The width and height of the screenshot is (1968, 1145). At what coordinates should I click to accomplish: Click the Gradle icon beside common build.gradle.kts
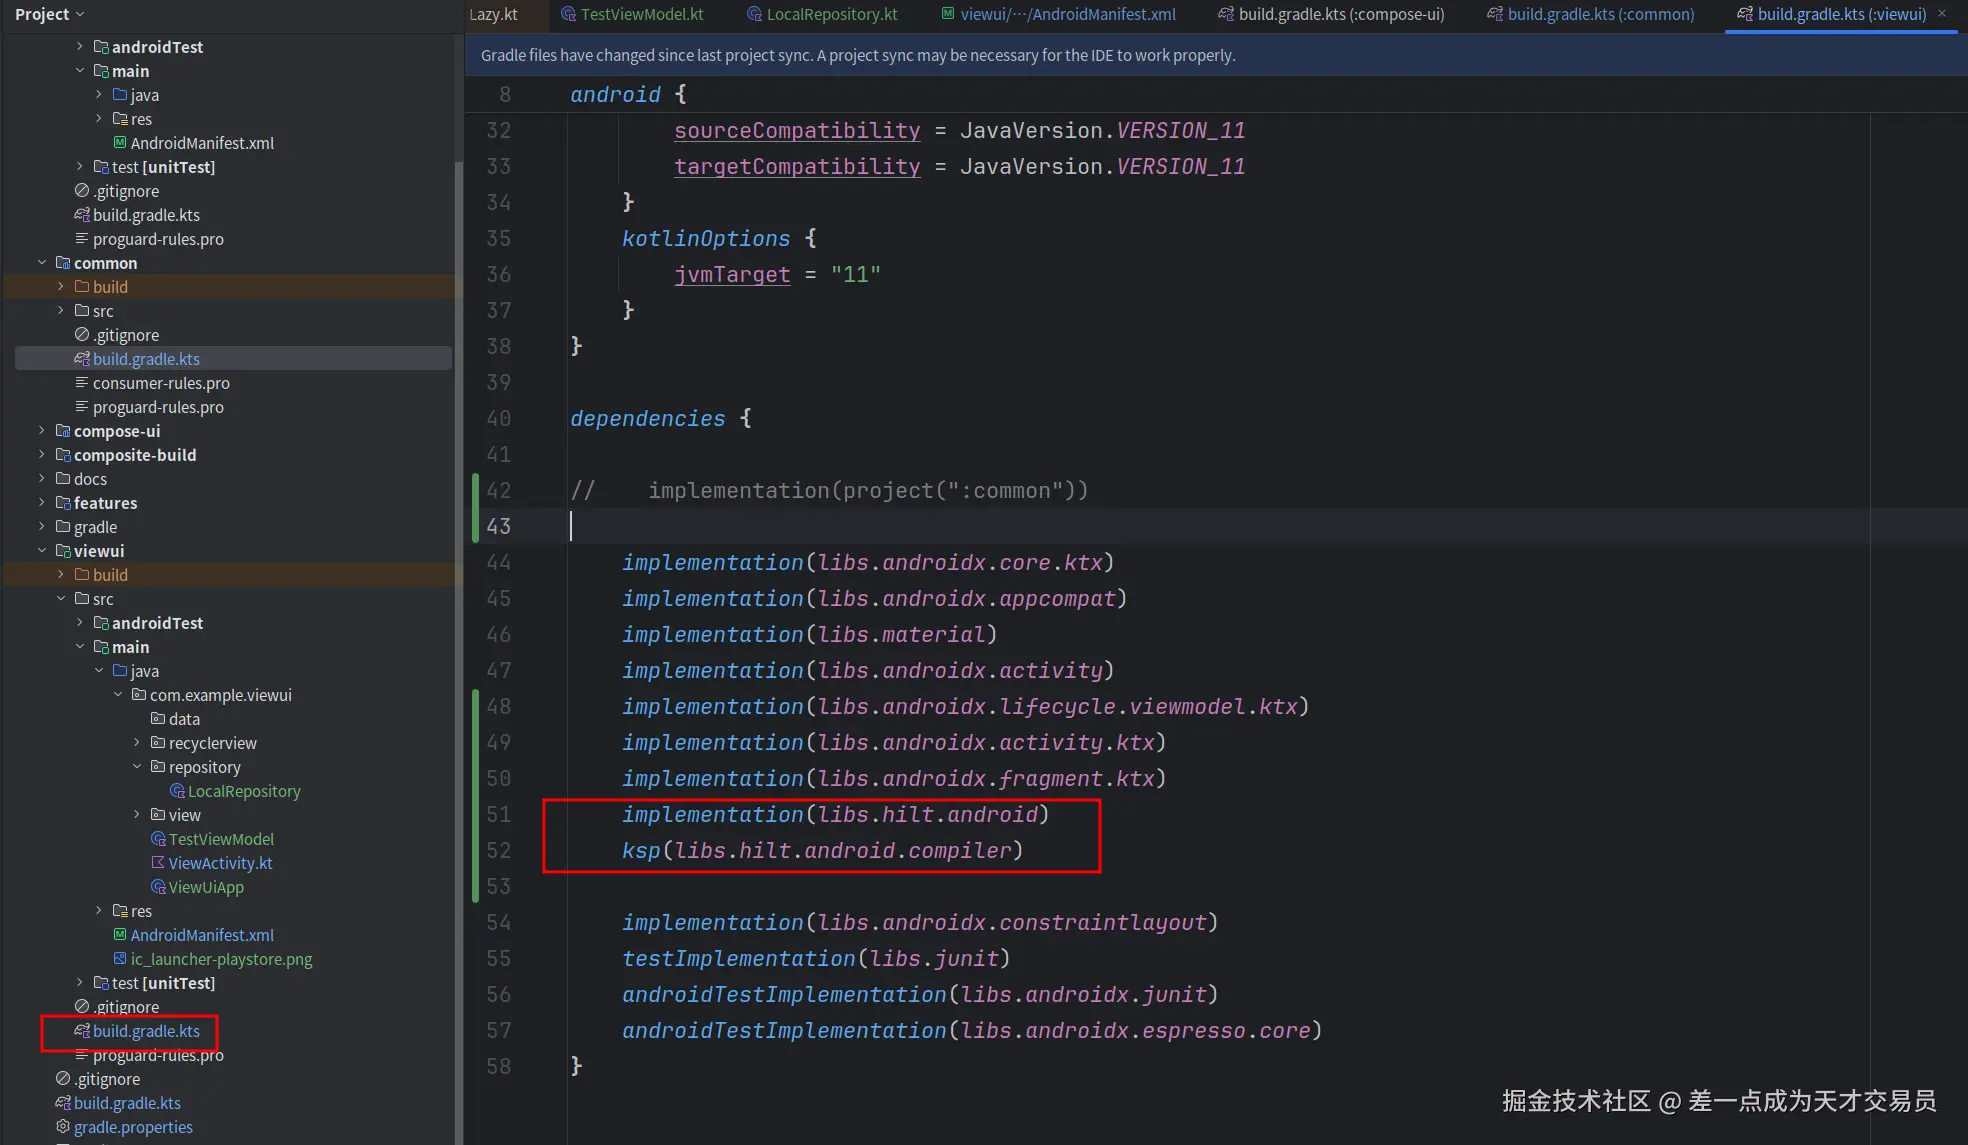point(82,359)
